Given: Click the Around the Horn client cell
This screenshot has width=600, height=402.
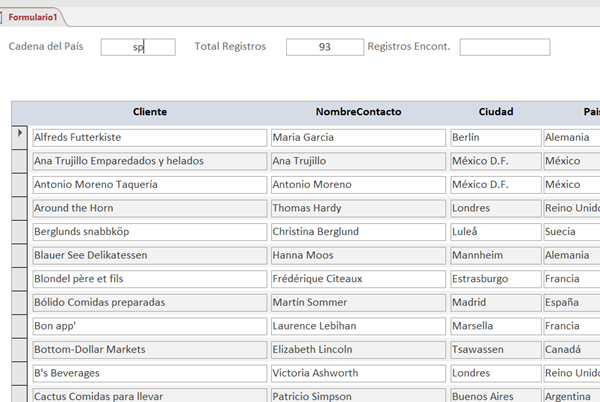Looking at the screenshot, I should pos(149,208).
